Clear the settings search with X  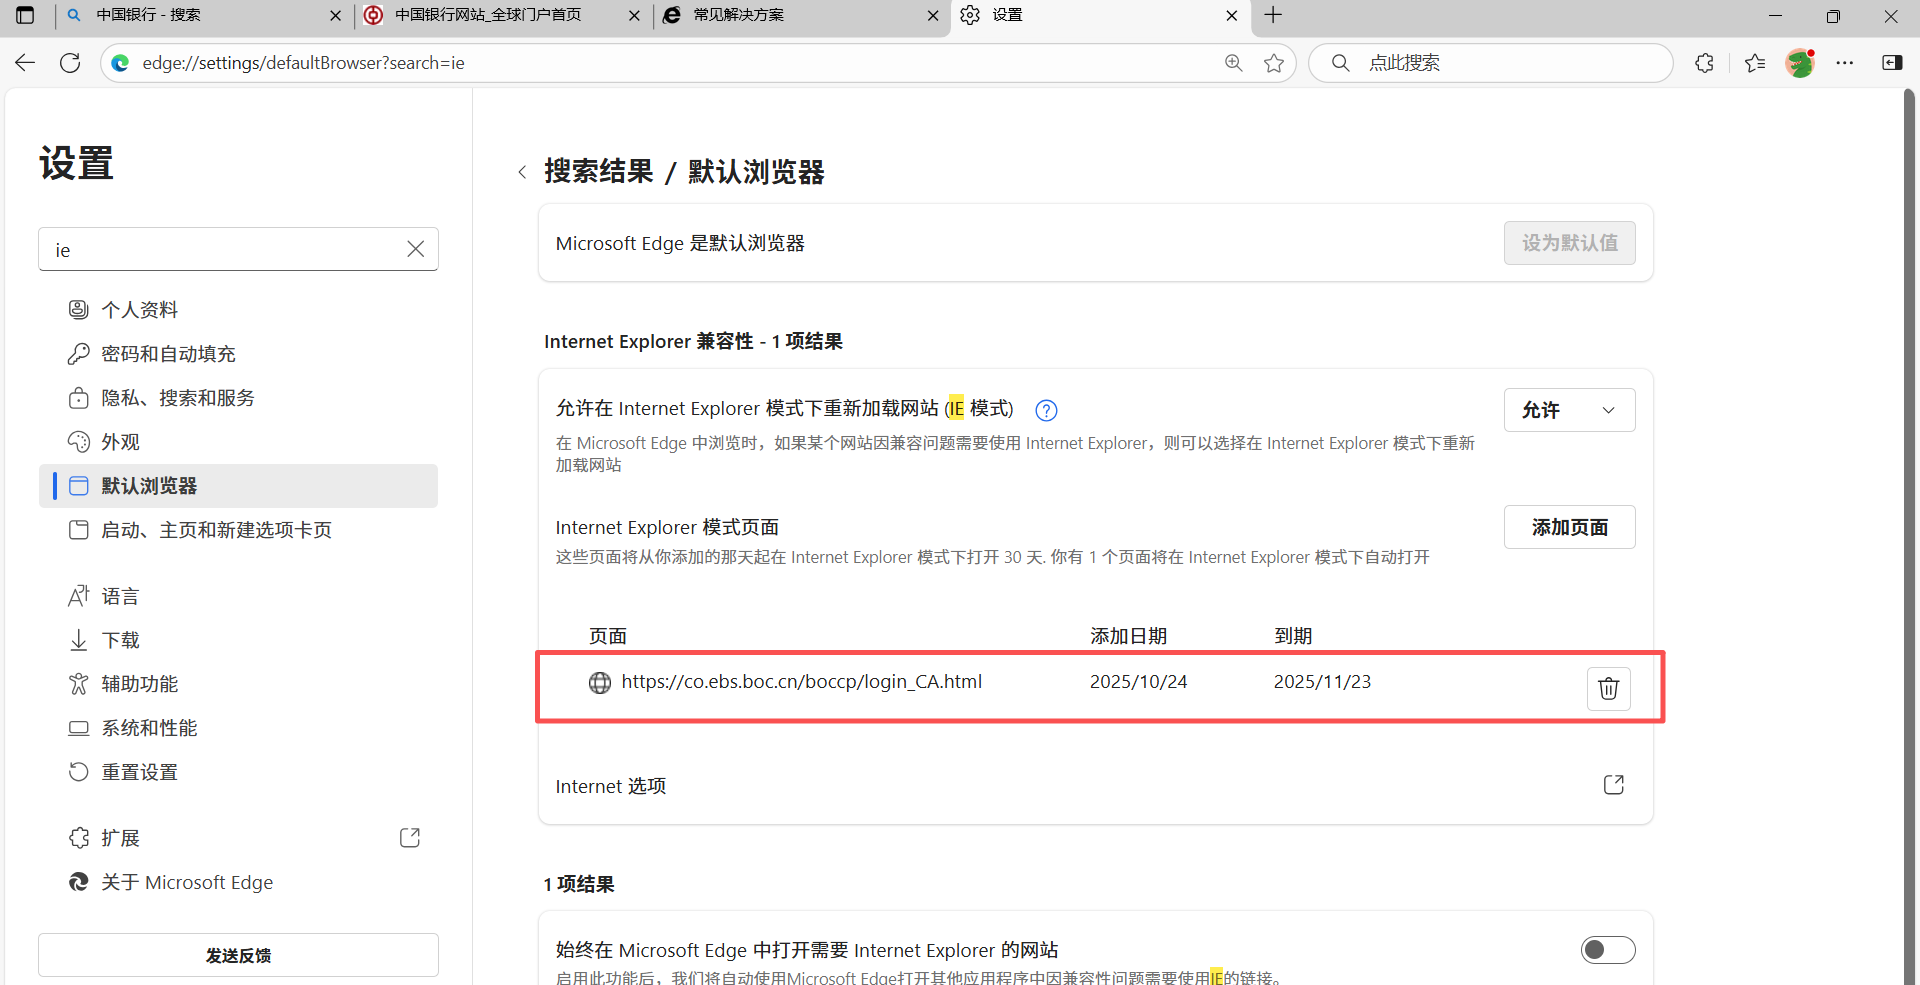pos(416,249)
